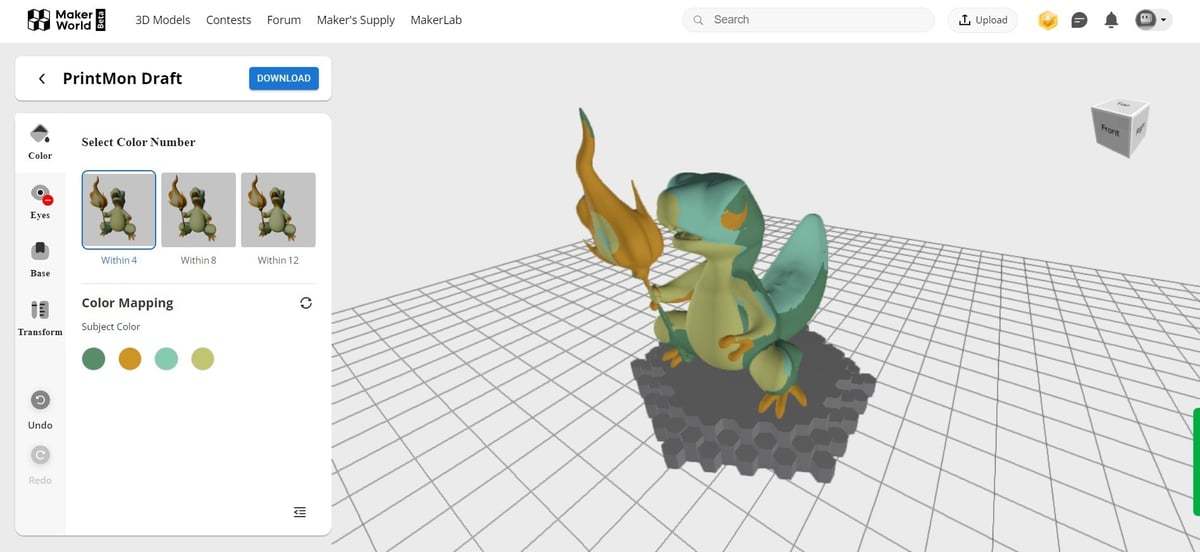Select the Within 4 color thumbnail
This screenshot has height=552, width=1200.
(119, 210)
